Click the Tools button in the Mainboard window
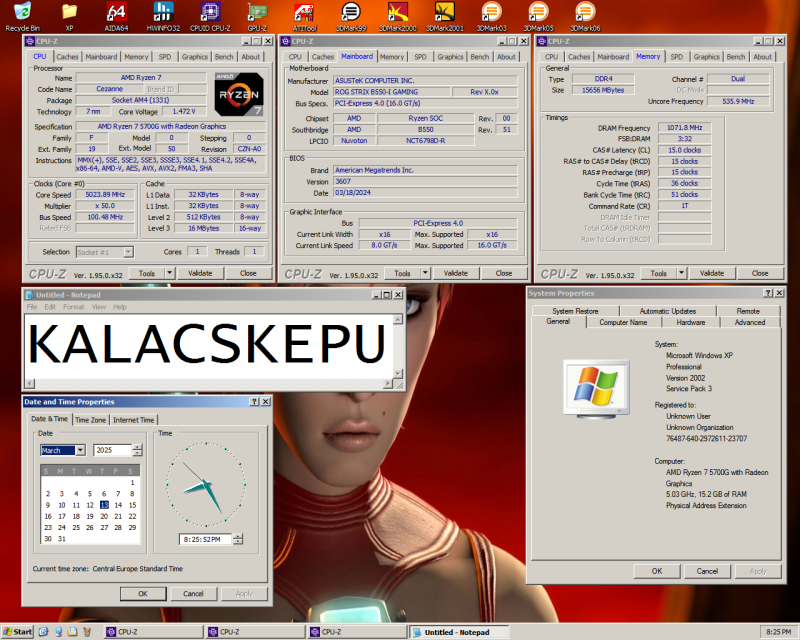 coord(402,273)
